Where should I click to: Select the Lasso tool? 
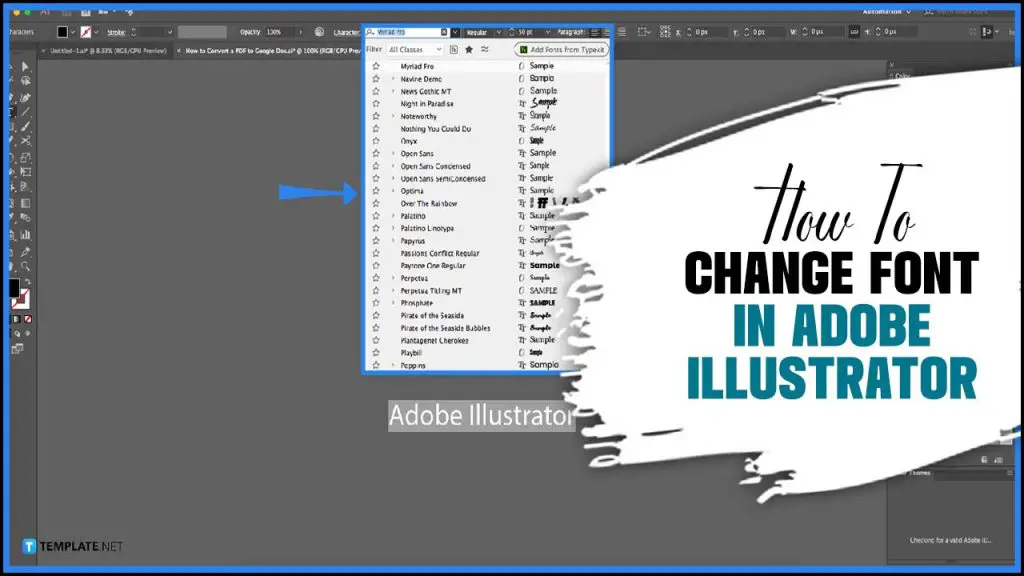click(25, 81)
